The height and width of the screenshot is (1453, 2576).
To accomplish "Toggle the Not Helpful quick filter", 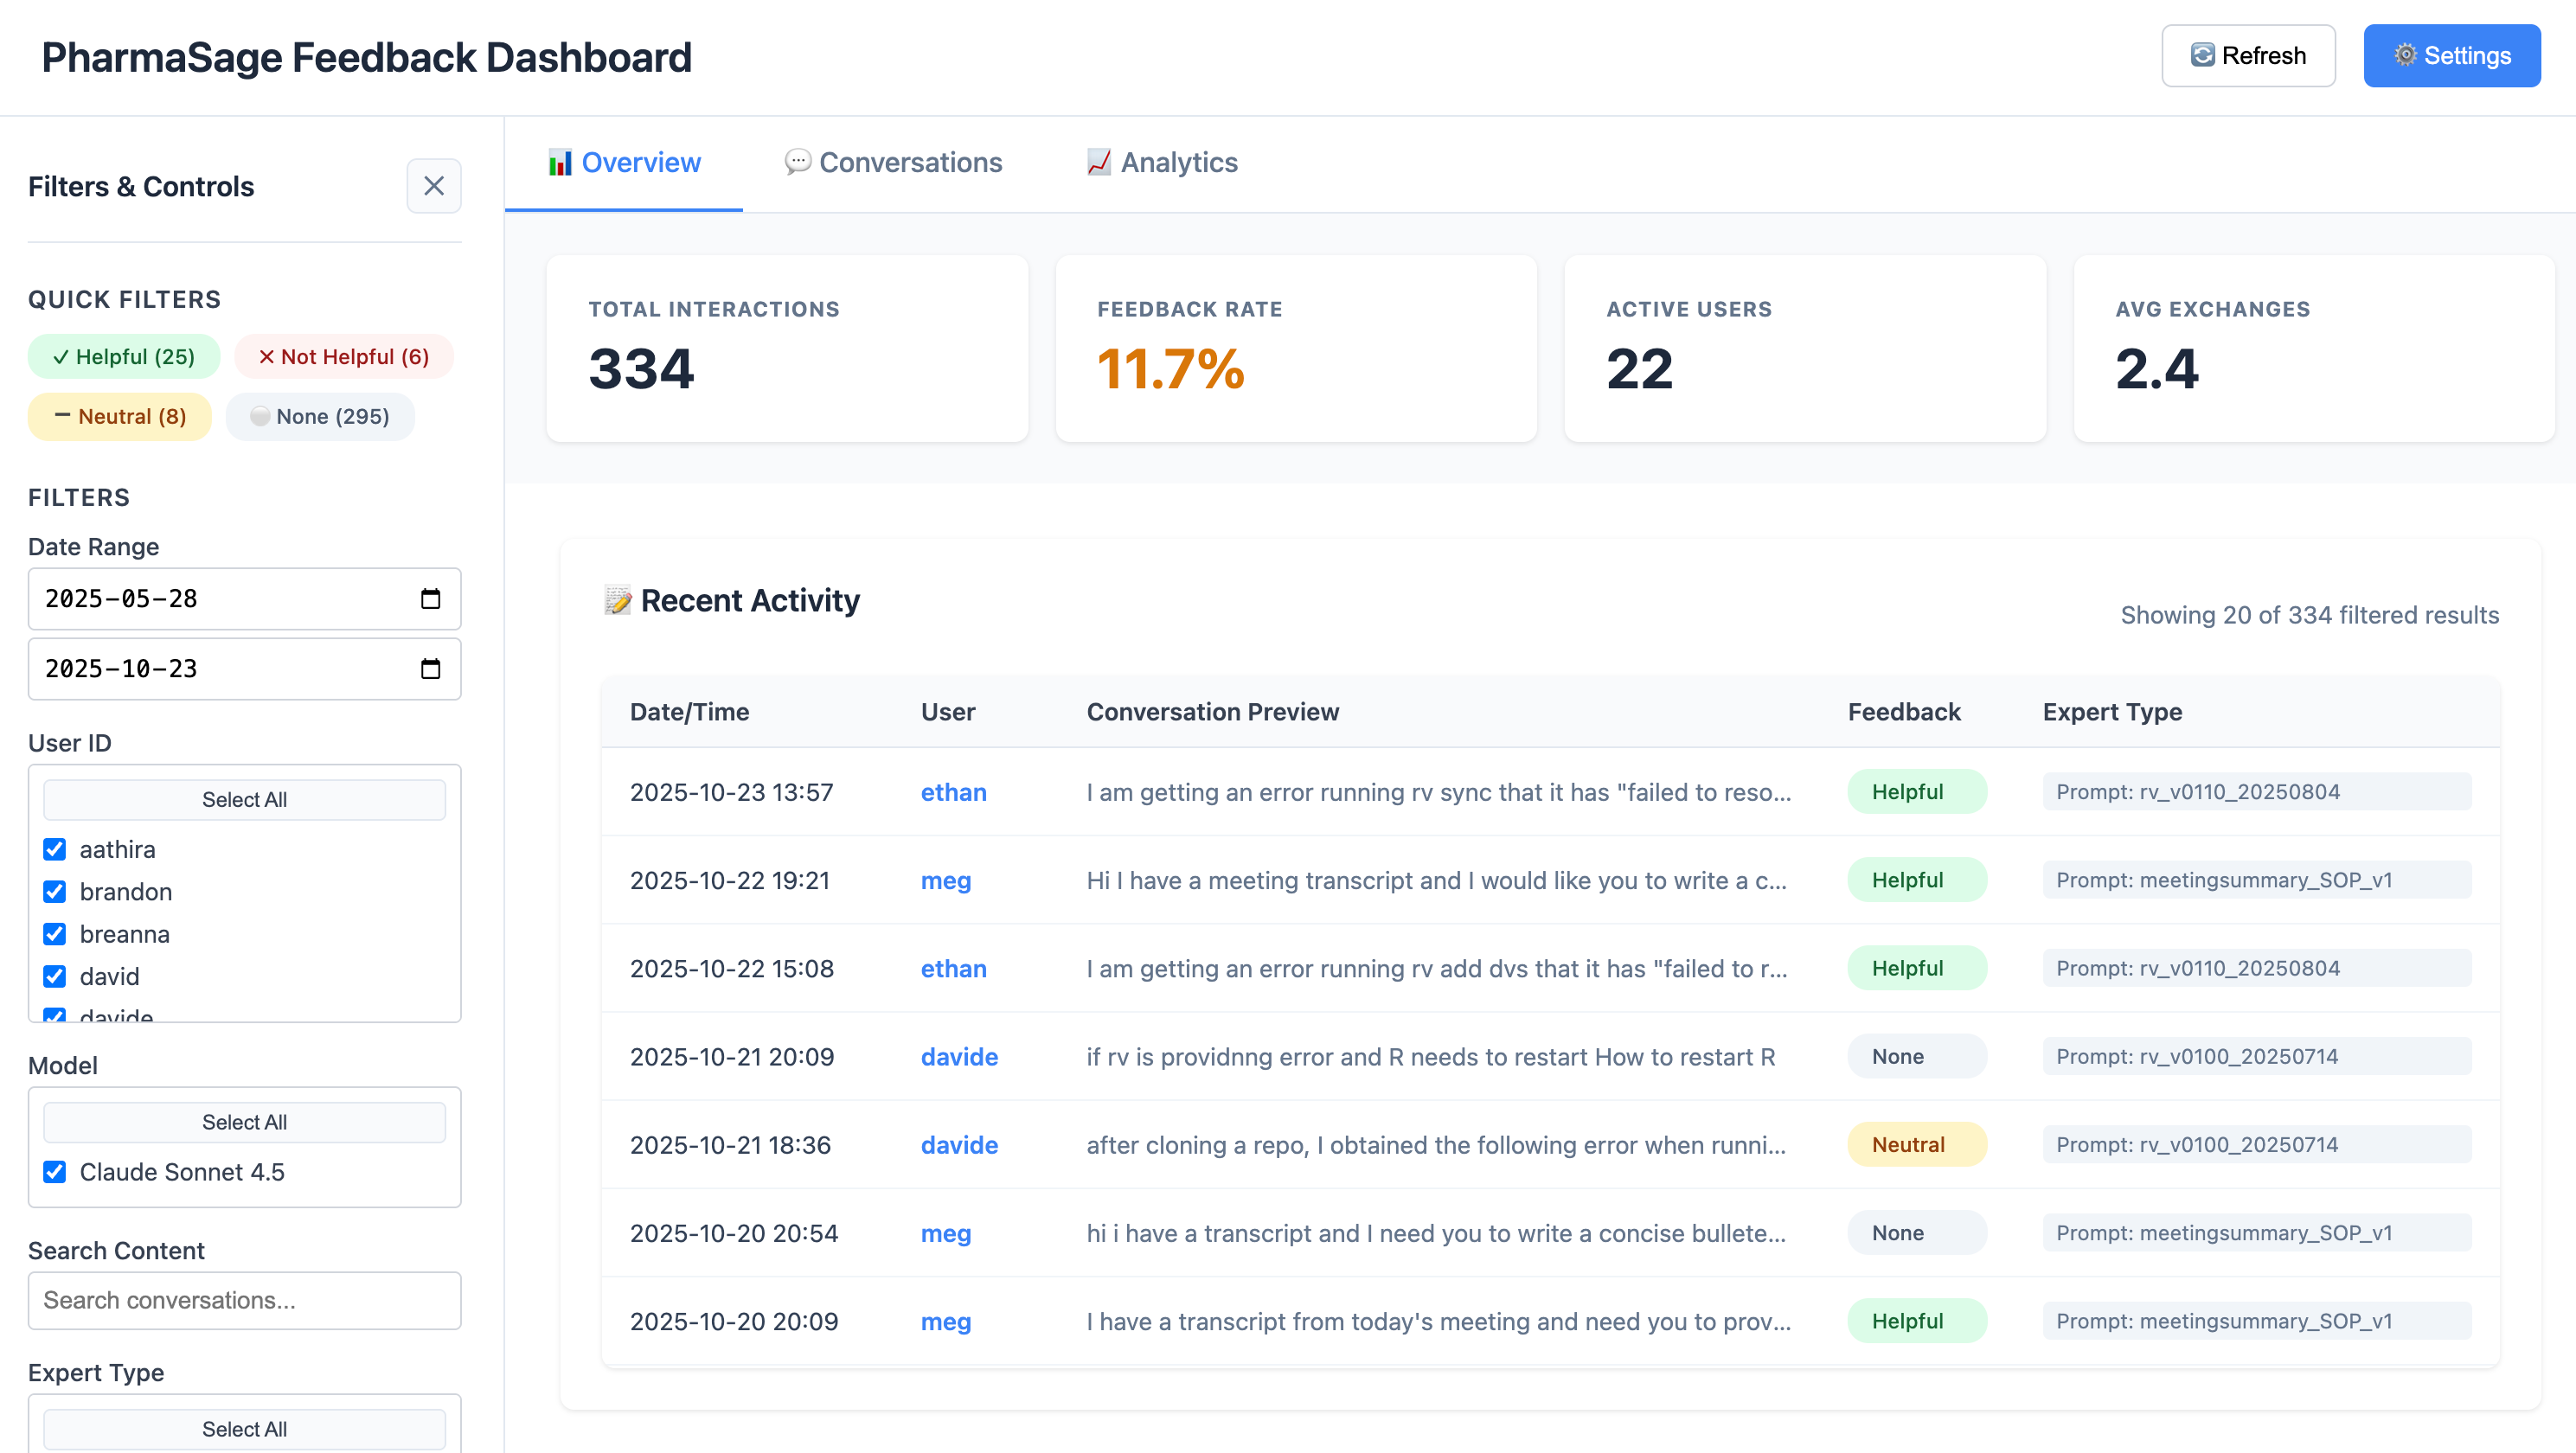I will point(343,356).
